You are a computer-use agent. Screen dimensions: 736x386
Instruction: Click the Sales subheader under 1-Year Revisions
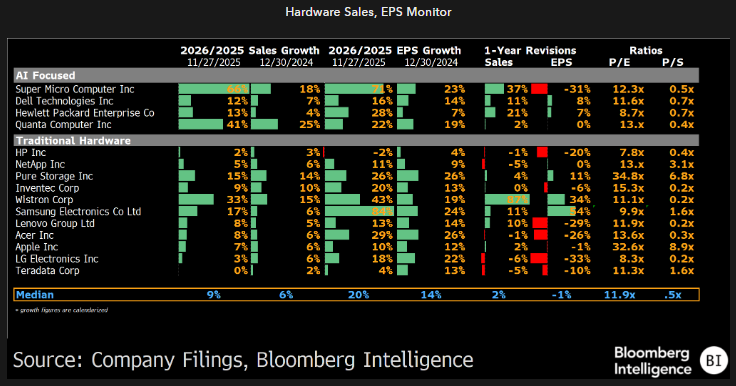[498, 62]
